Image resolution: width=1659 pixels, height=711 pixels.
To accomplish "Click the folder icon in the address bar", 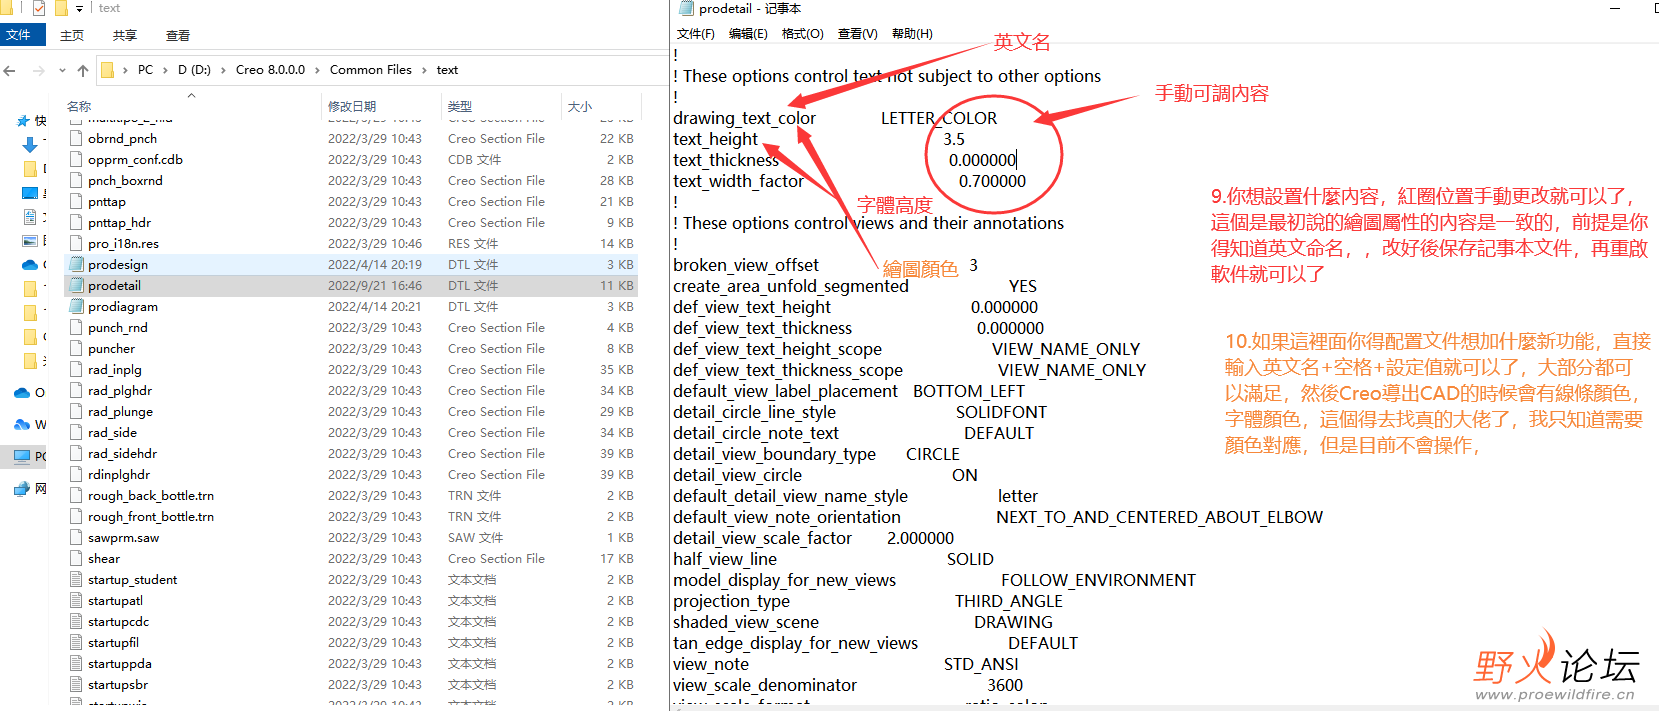I will (x=107, y=70).
